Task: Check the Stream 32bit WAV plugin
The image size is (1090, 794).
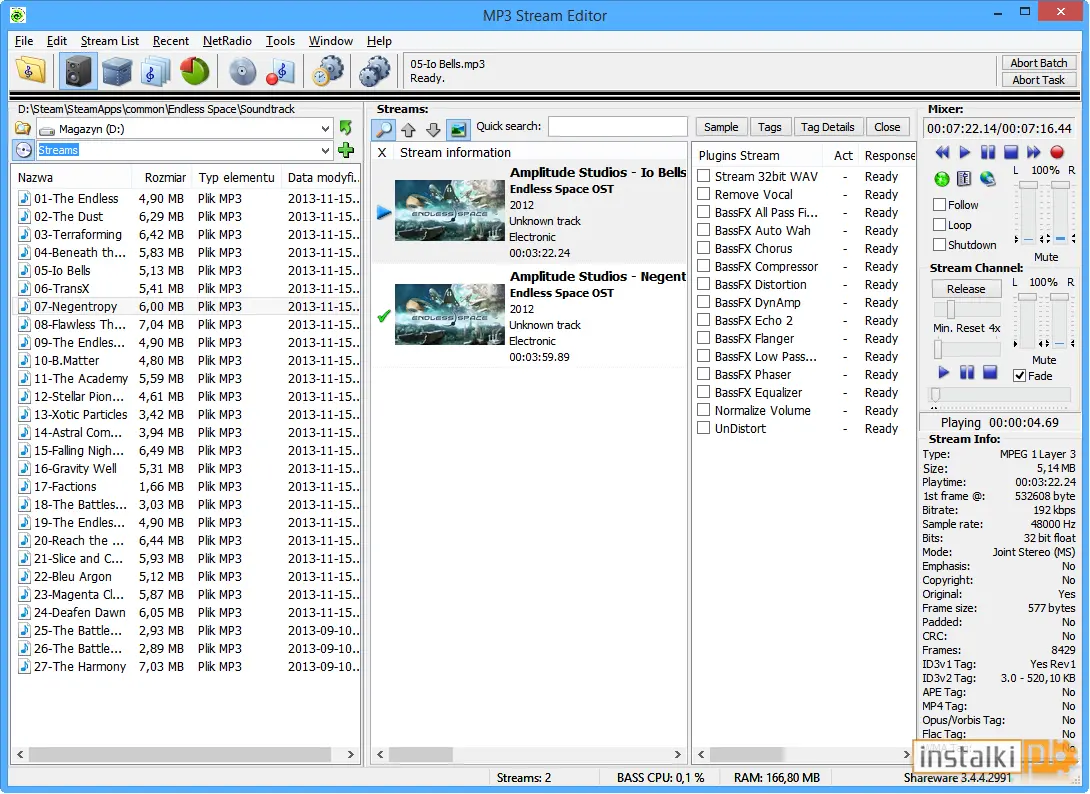Action: pyautogui.click(x=703, y=176)
